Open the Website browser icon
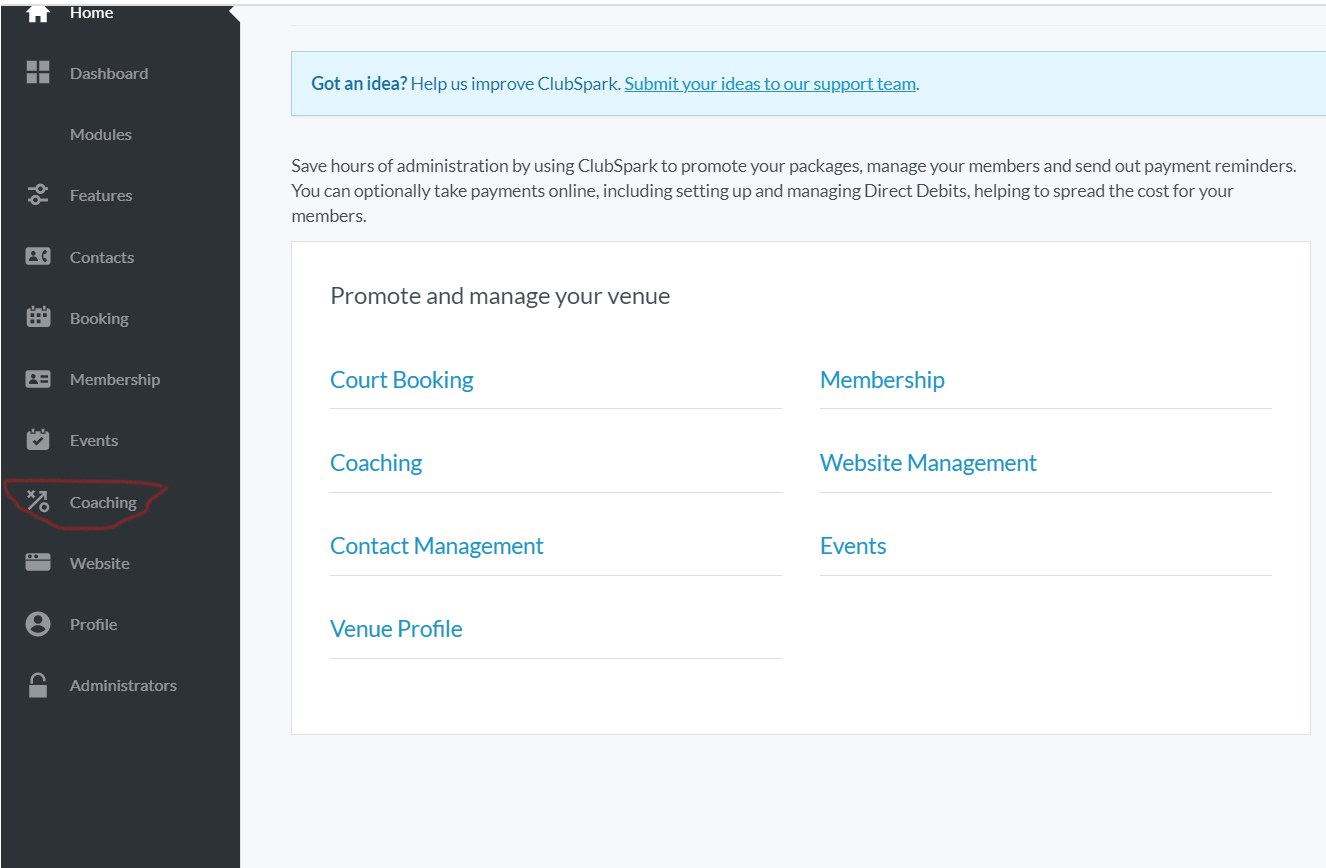The image size is (1326, 868). pyautogui.click(x=37, y=562)
